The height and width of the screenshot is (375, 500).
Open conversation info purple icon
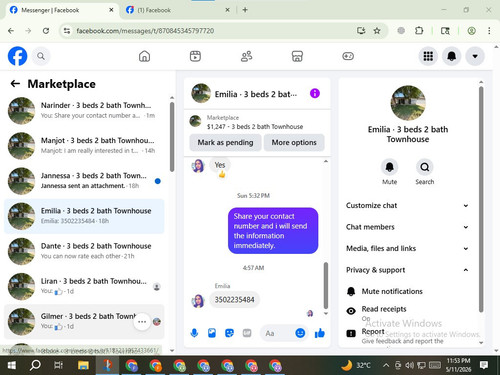pos(315,93)
